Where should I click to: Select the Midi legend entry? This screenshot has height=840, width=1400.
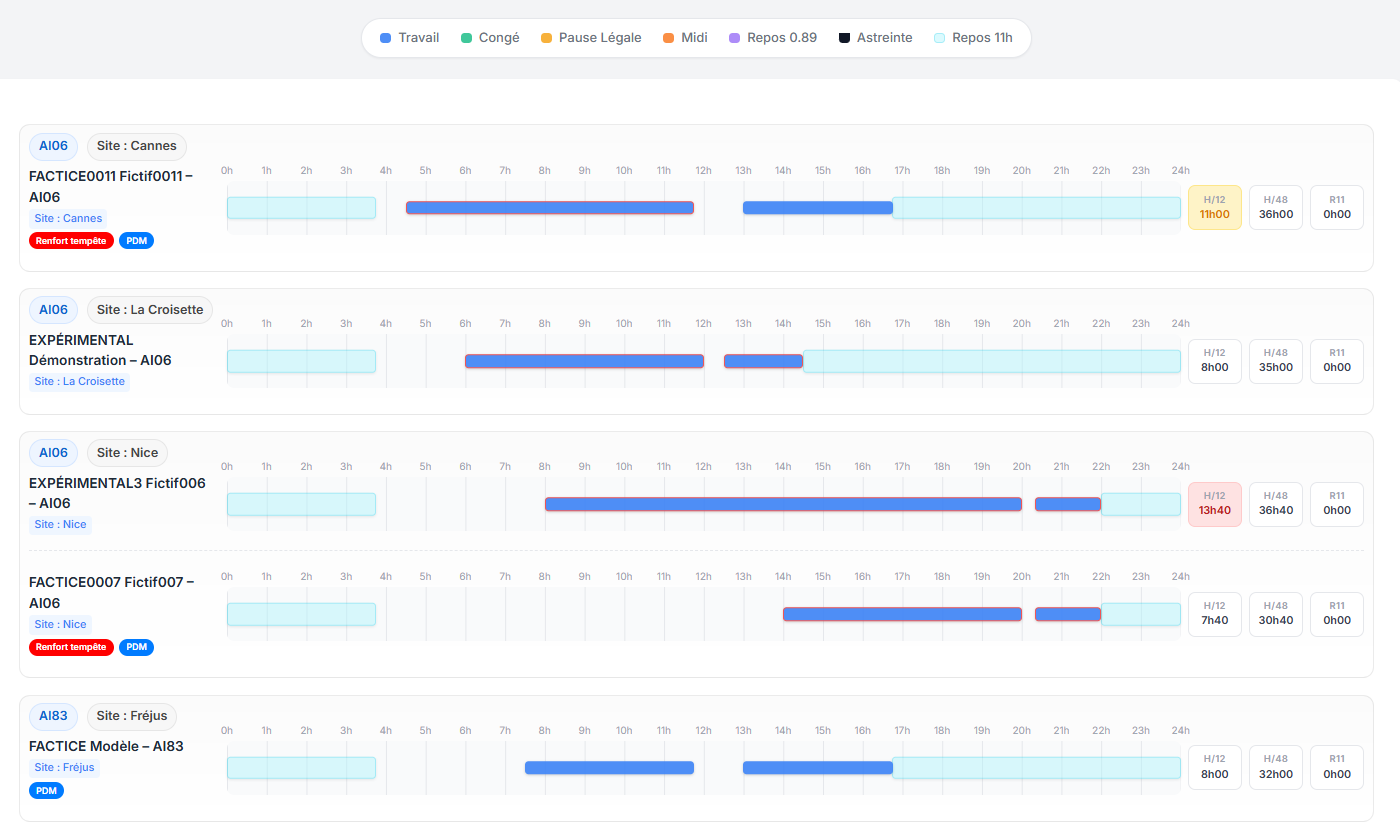[x=685, y=38]
